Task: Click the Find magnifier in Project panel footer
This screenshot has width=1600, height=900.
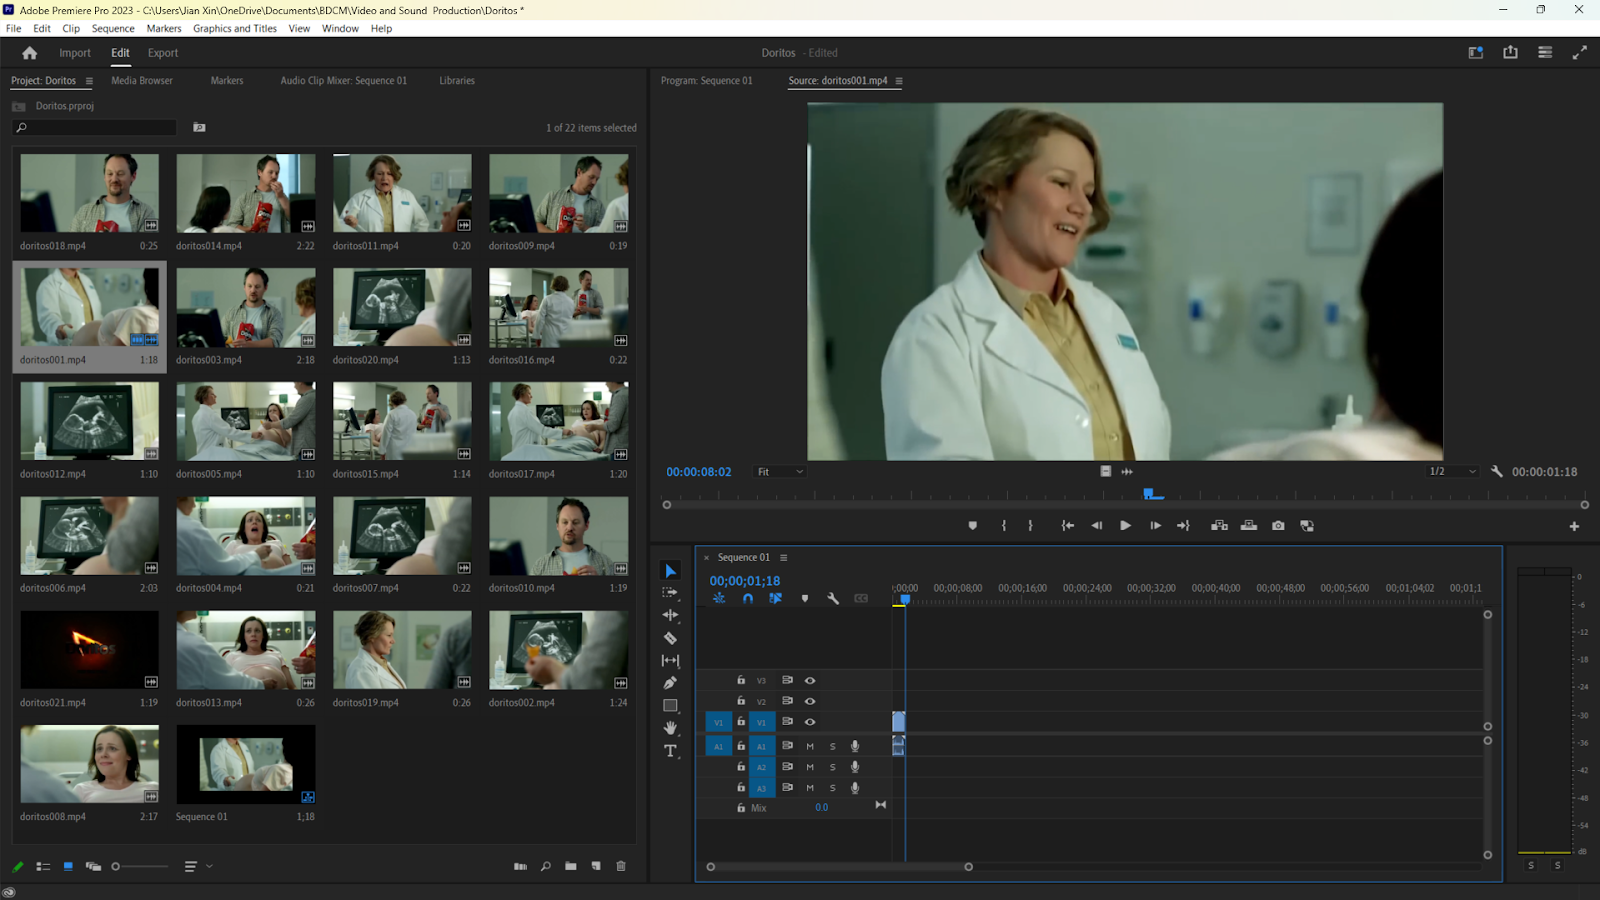Action: tap(546, 866)
